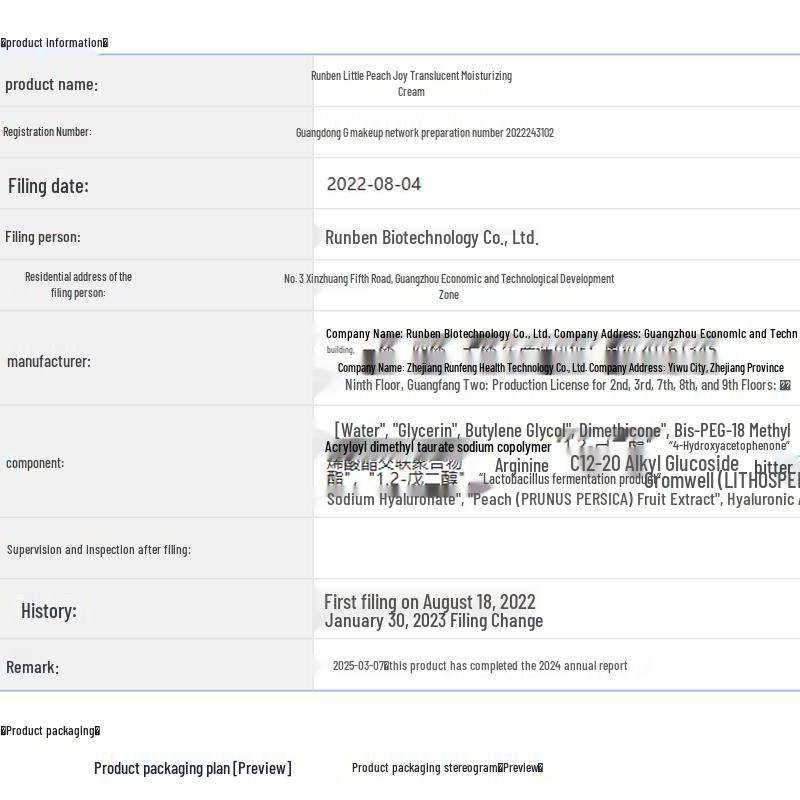Click the 'product information' section heading
Viewport: 800px width, 800px height.
point(54,43)
